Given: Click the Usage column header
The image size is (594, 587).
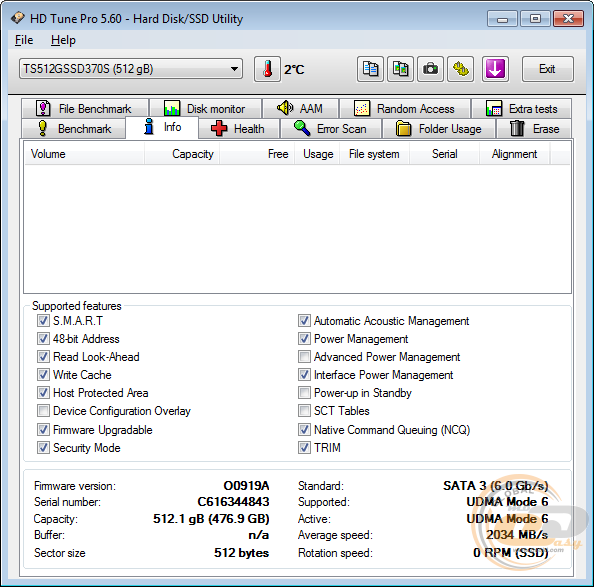Looking at the screenshot, I should (317, 154).
